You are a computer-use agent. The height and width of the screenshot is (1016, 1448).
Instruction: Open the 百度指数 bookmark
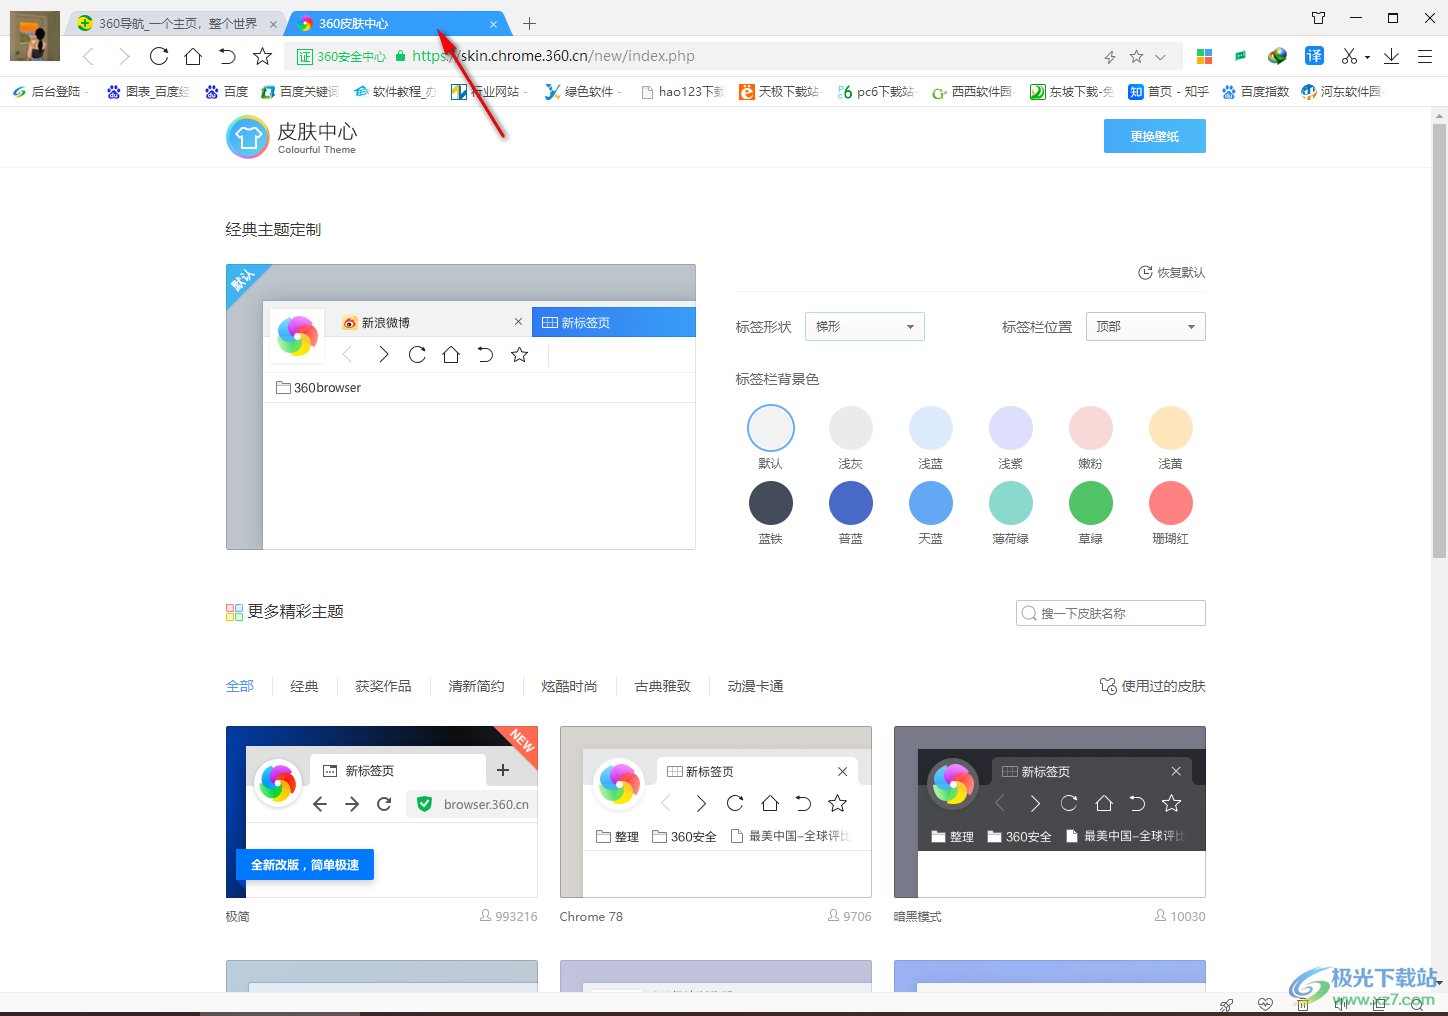click(x=1255, y=91)
